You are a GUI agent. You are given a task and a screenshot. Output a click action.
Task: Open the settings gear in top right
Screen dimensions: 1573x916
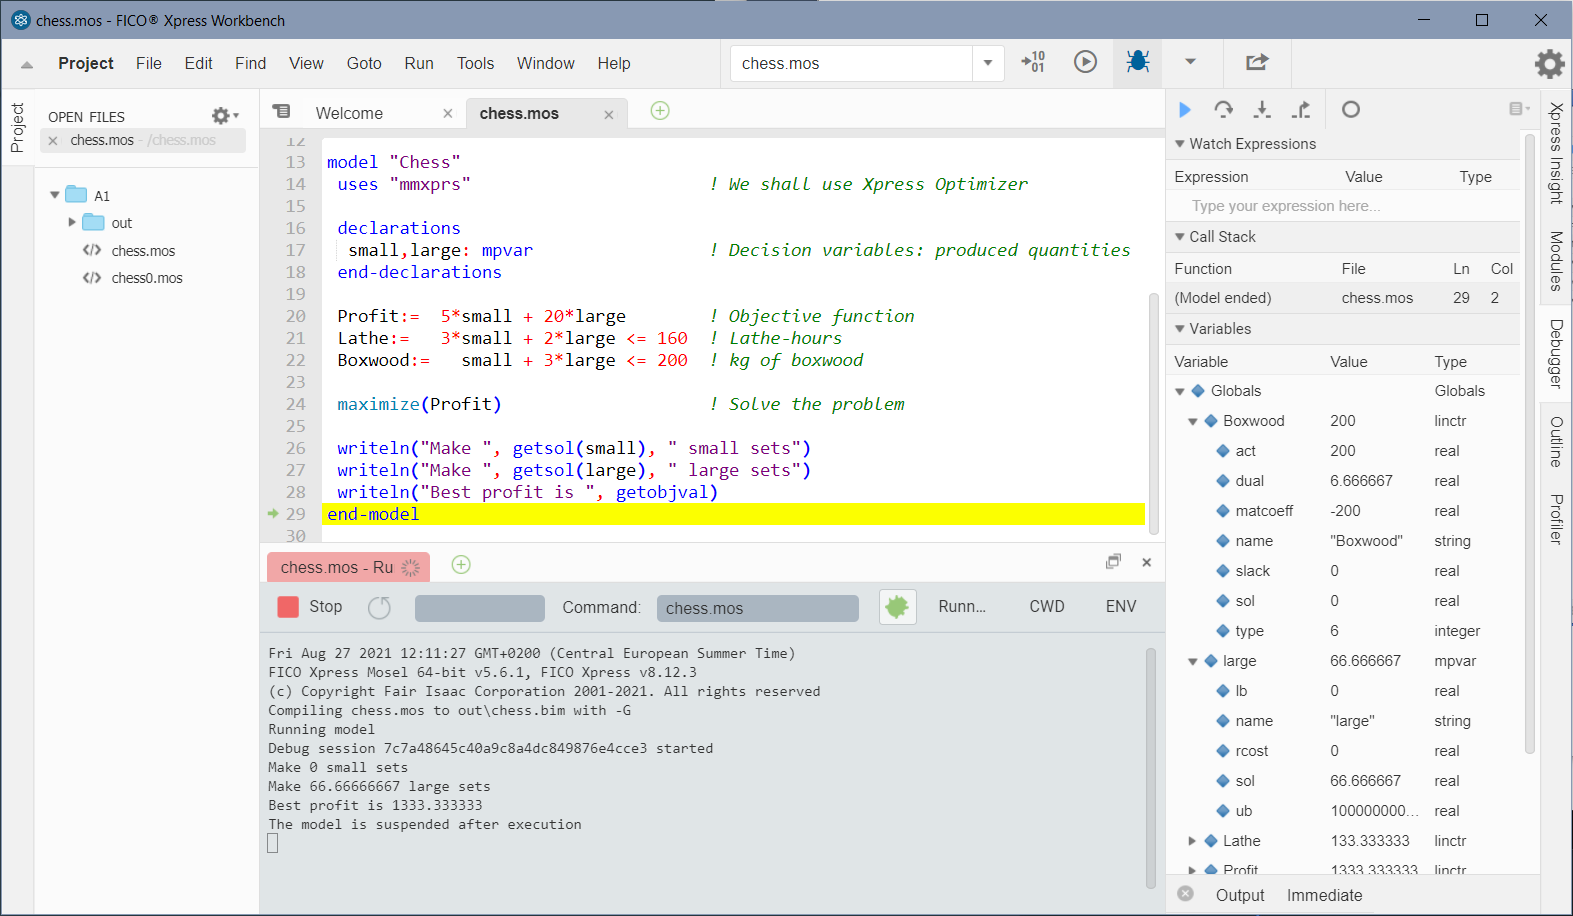[x=1549, y=64]
